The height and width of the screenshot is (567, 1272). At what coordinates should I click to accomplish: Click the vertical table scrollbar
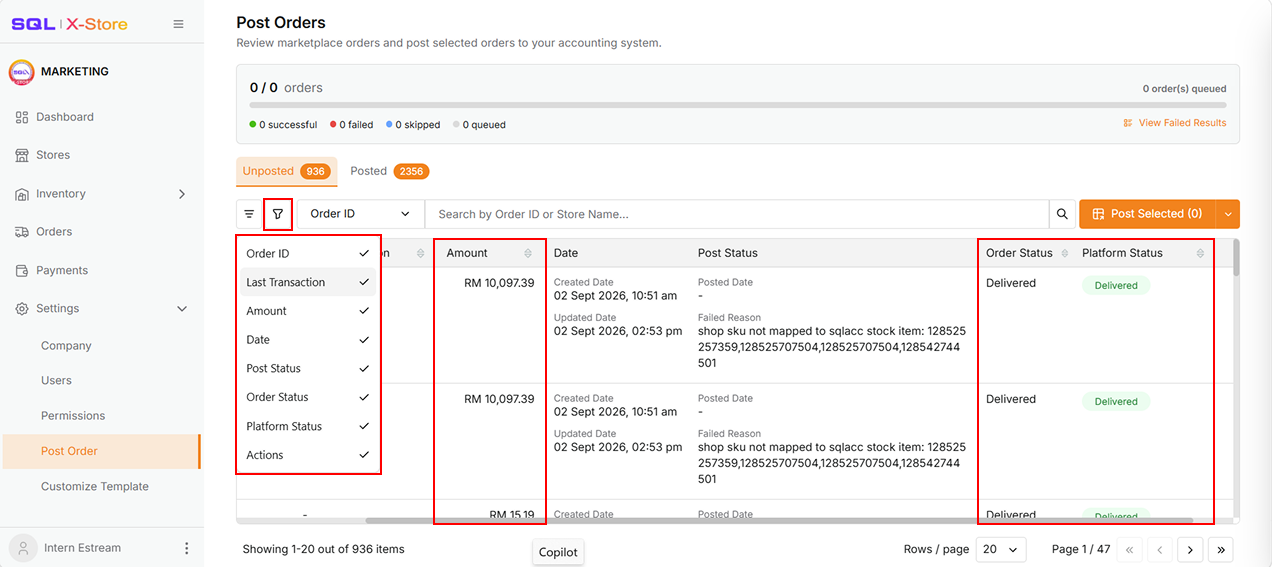pyautogui.click(x=1236, y=258)
